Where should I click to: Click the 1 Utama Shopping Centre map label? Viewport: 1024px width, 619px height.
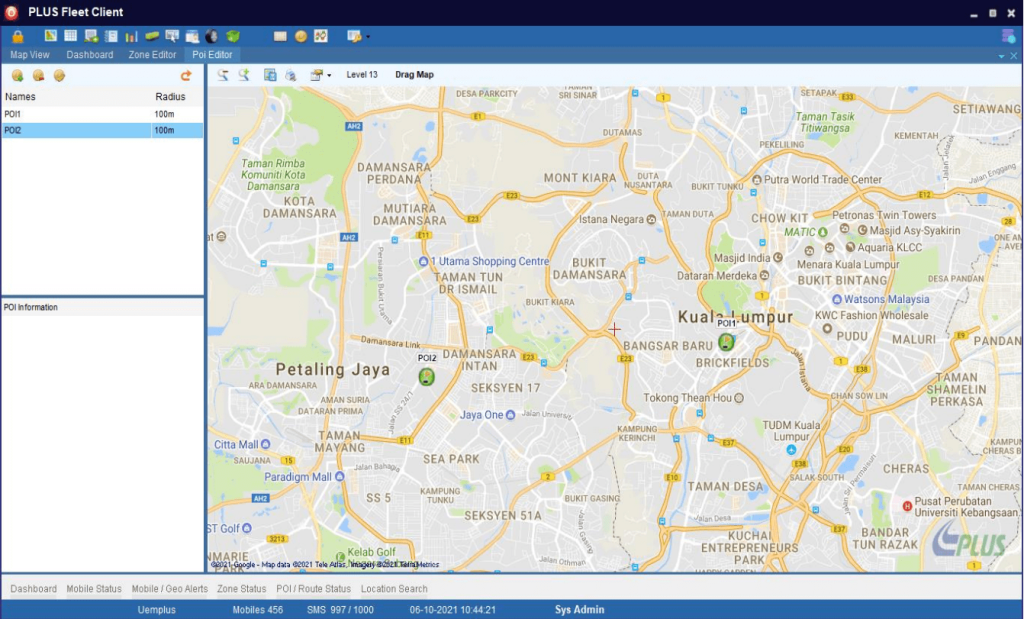[489, 261]
